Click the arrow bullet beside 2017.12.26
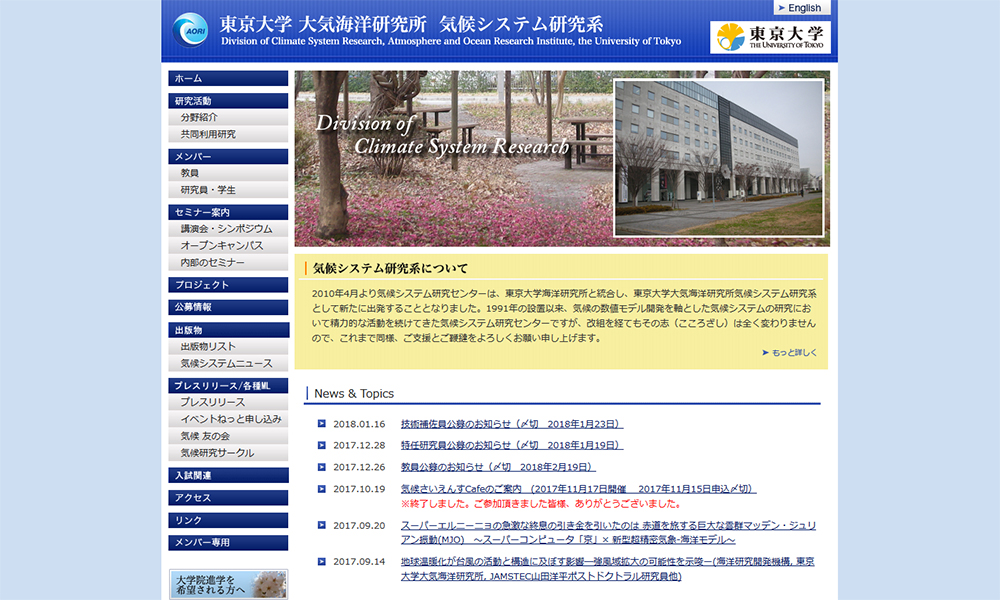The height and width of the screenshot is (600, 1000). [x=321, y=467]
